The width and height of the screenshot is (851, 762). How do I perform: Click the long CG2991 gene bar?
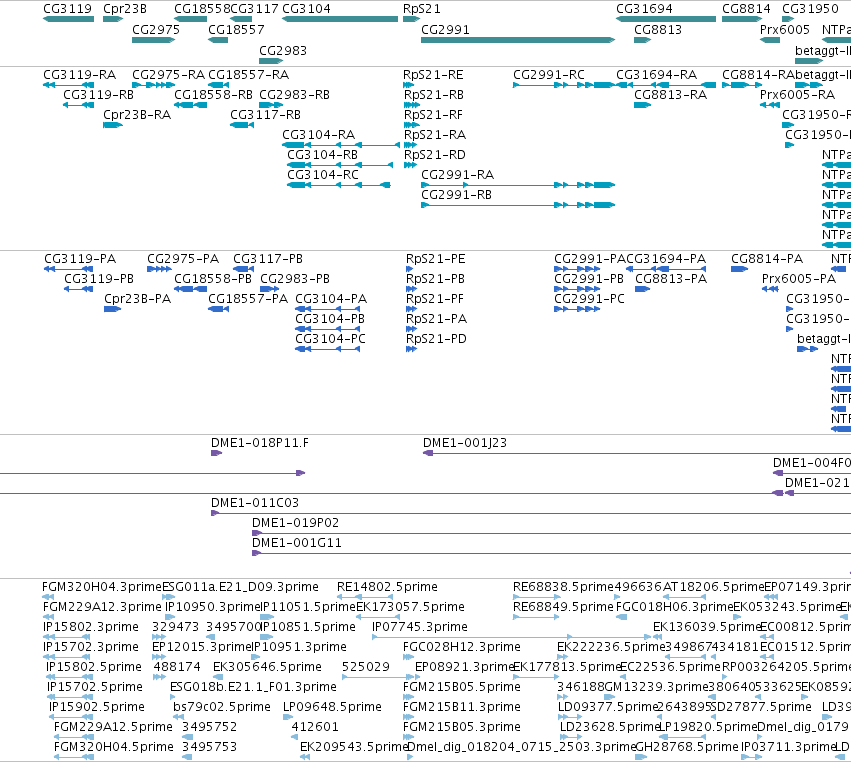tap(518, 40)
